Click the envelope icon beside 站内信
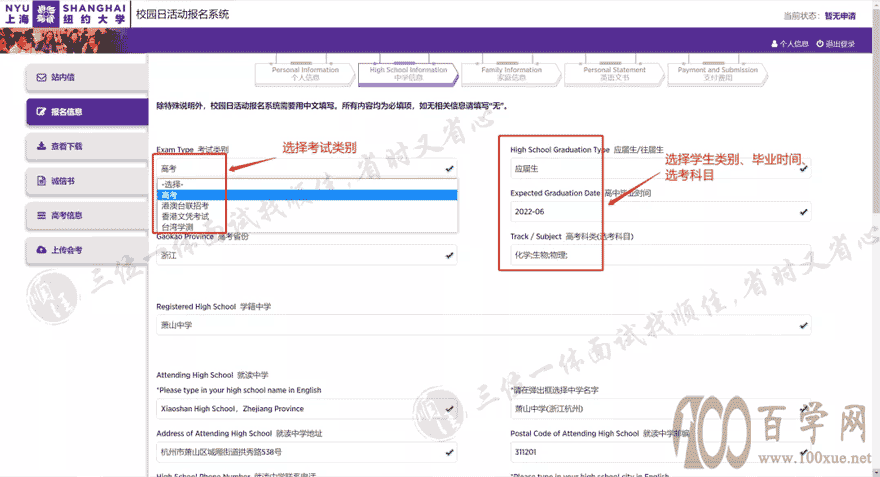 click(42, 77)
